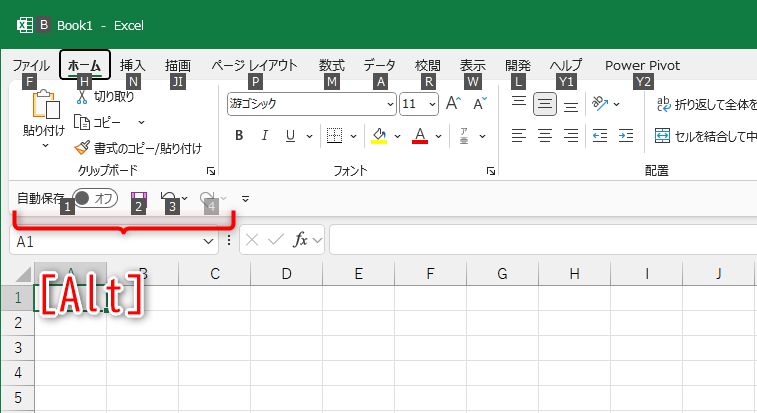The width and height of the screenshot is (757, 413).
Task: Center text horizontally
Action: [x=545, y=136]
